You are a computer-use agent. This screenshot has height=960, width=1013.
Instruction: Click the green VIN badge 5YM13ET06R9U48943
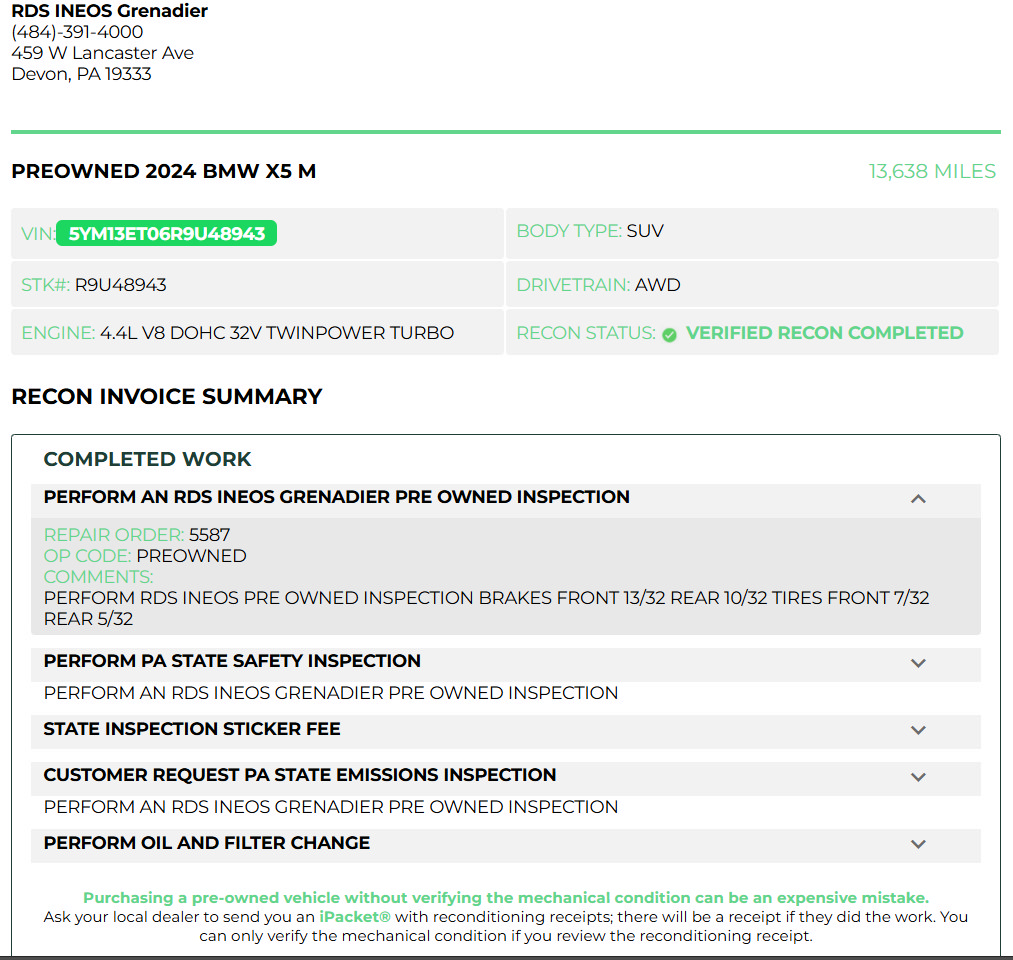pos(167,233)
